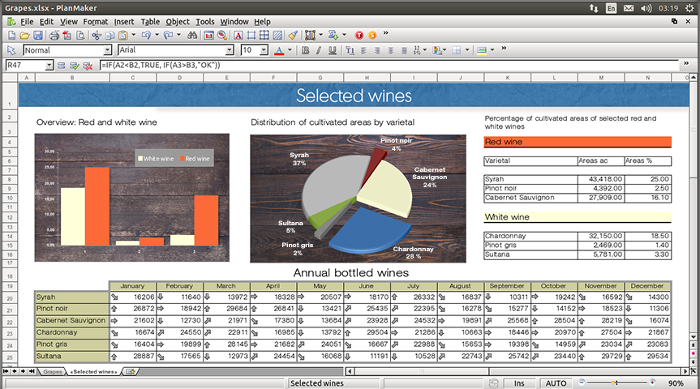Cancel the formula entry with red X button
The height and width of the screenshot is (389, 700).
point(88,66)
